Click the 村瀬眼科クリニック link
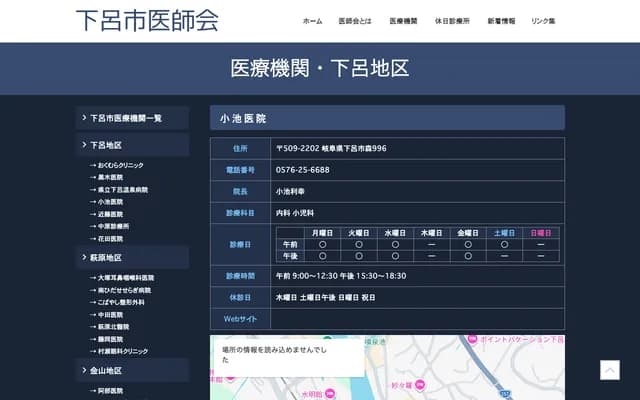 click(122, 352)
